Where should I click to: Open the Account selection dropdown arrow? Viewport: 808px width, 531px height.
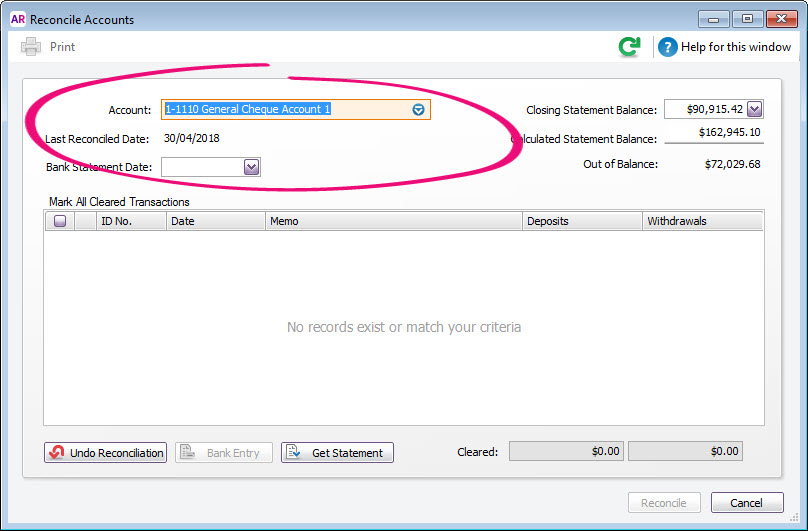(419, 110)
